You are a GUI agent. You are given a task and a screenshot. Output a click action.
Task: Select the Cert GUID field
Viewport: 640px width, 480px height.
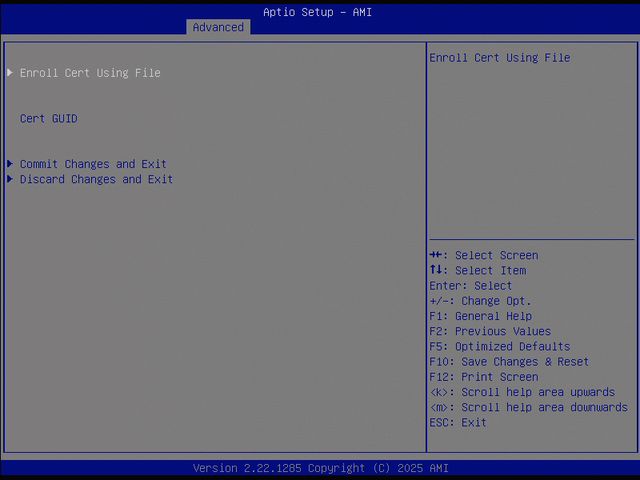click(x=49, y=119)
